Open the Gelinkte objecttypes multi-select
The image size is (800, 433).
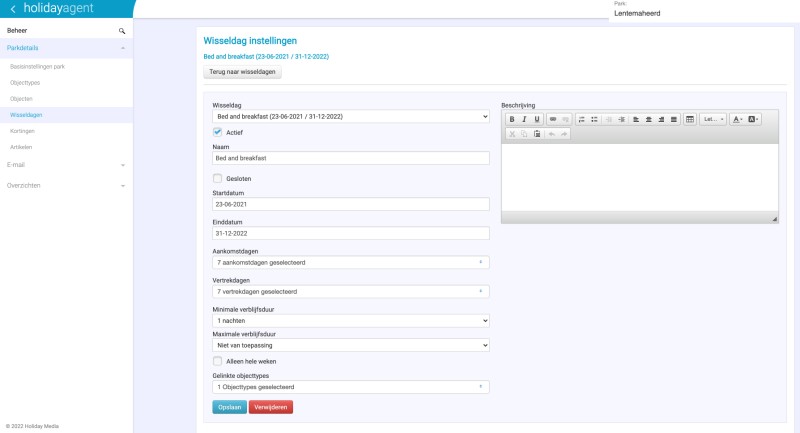coord(351,387)
